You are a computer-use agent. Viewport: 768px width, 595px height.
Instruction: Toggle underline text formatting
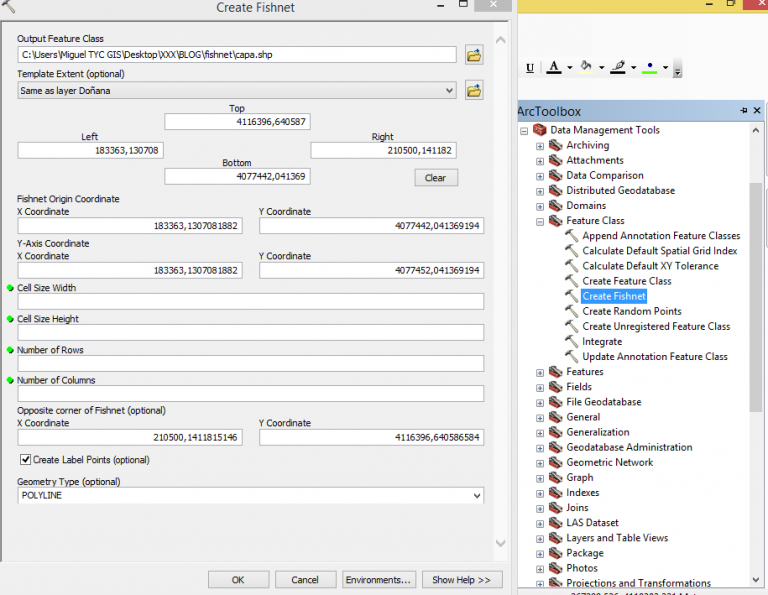pyautogui.click(x=530, y=68)
